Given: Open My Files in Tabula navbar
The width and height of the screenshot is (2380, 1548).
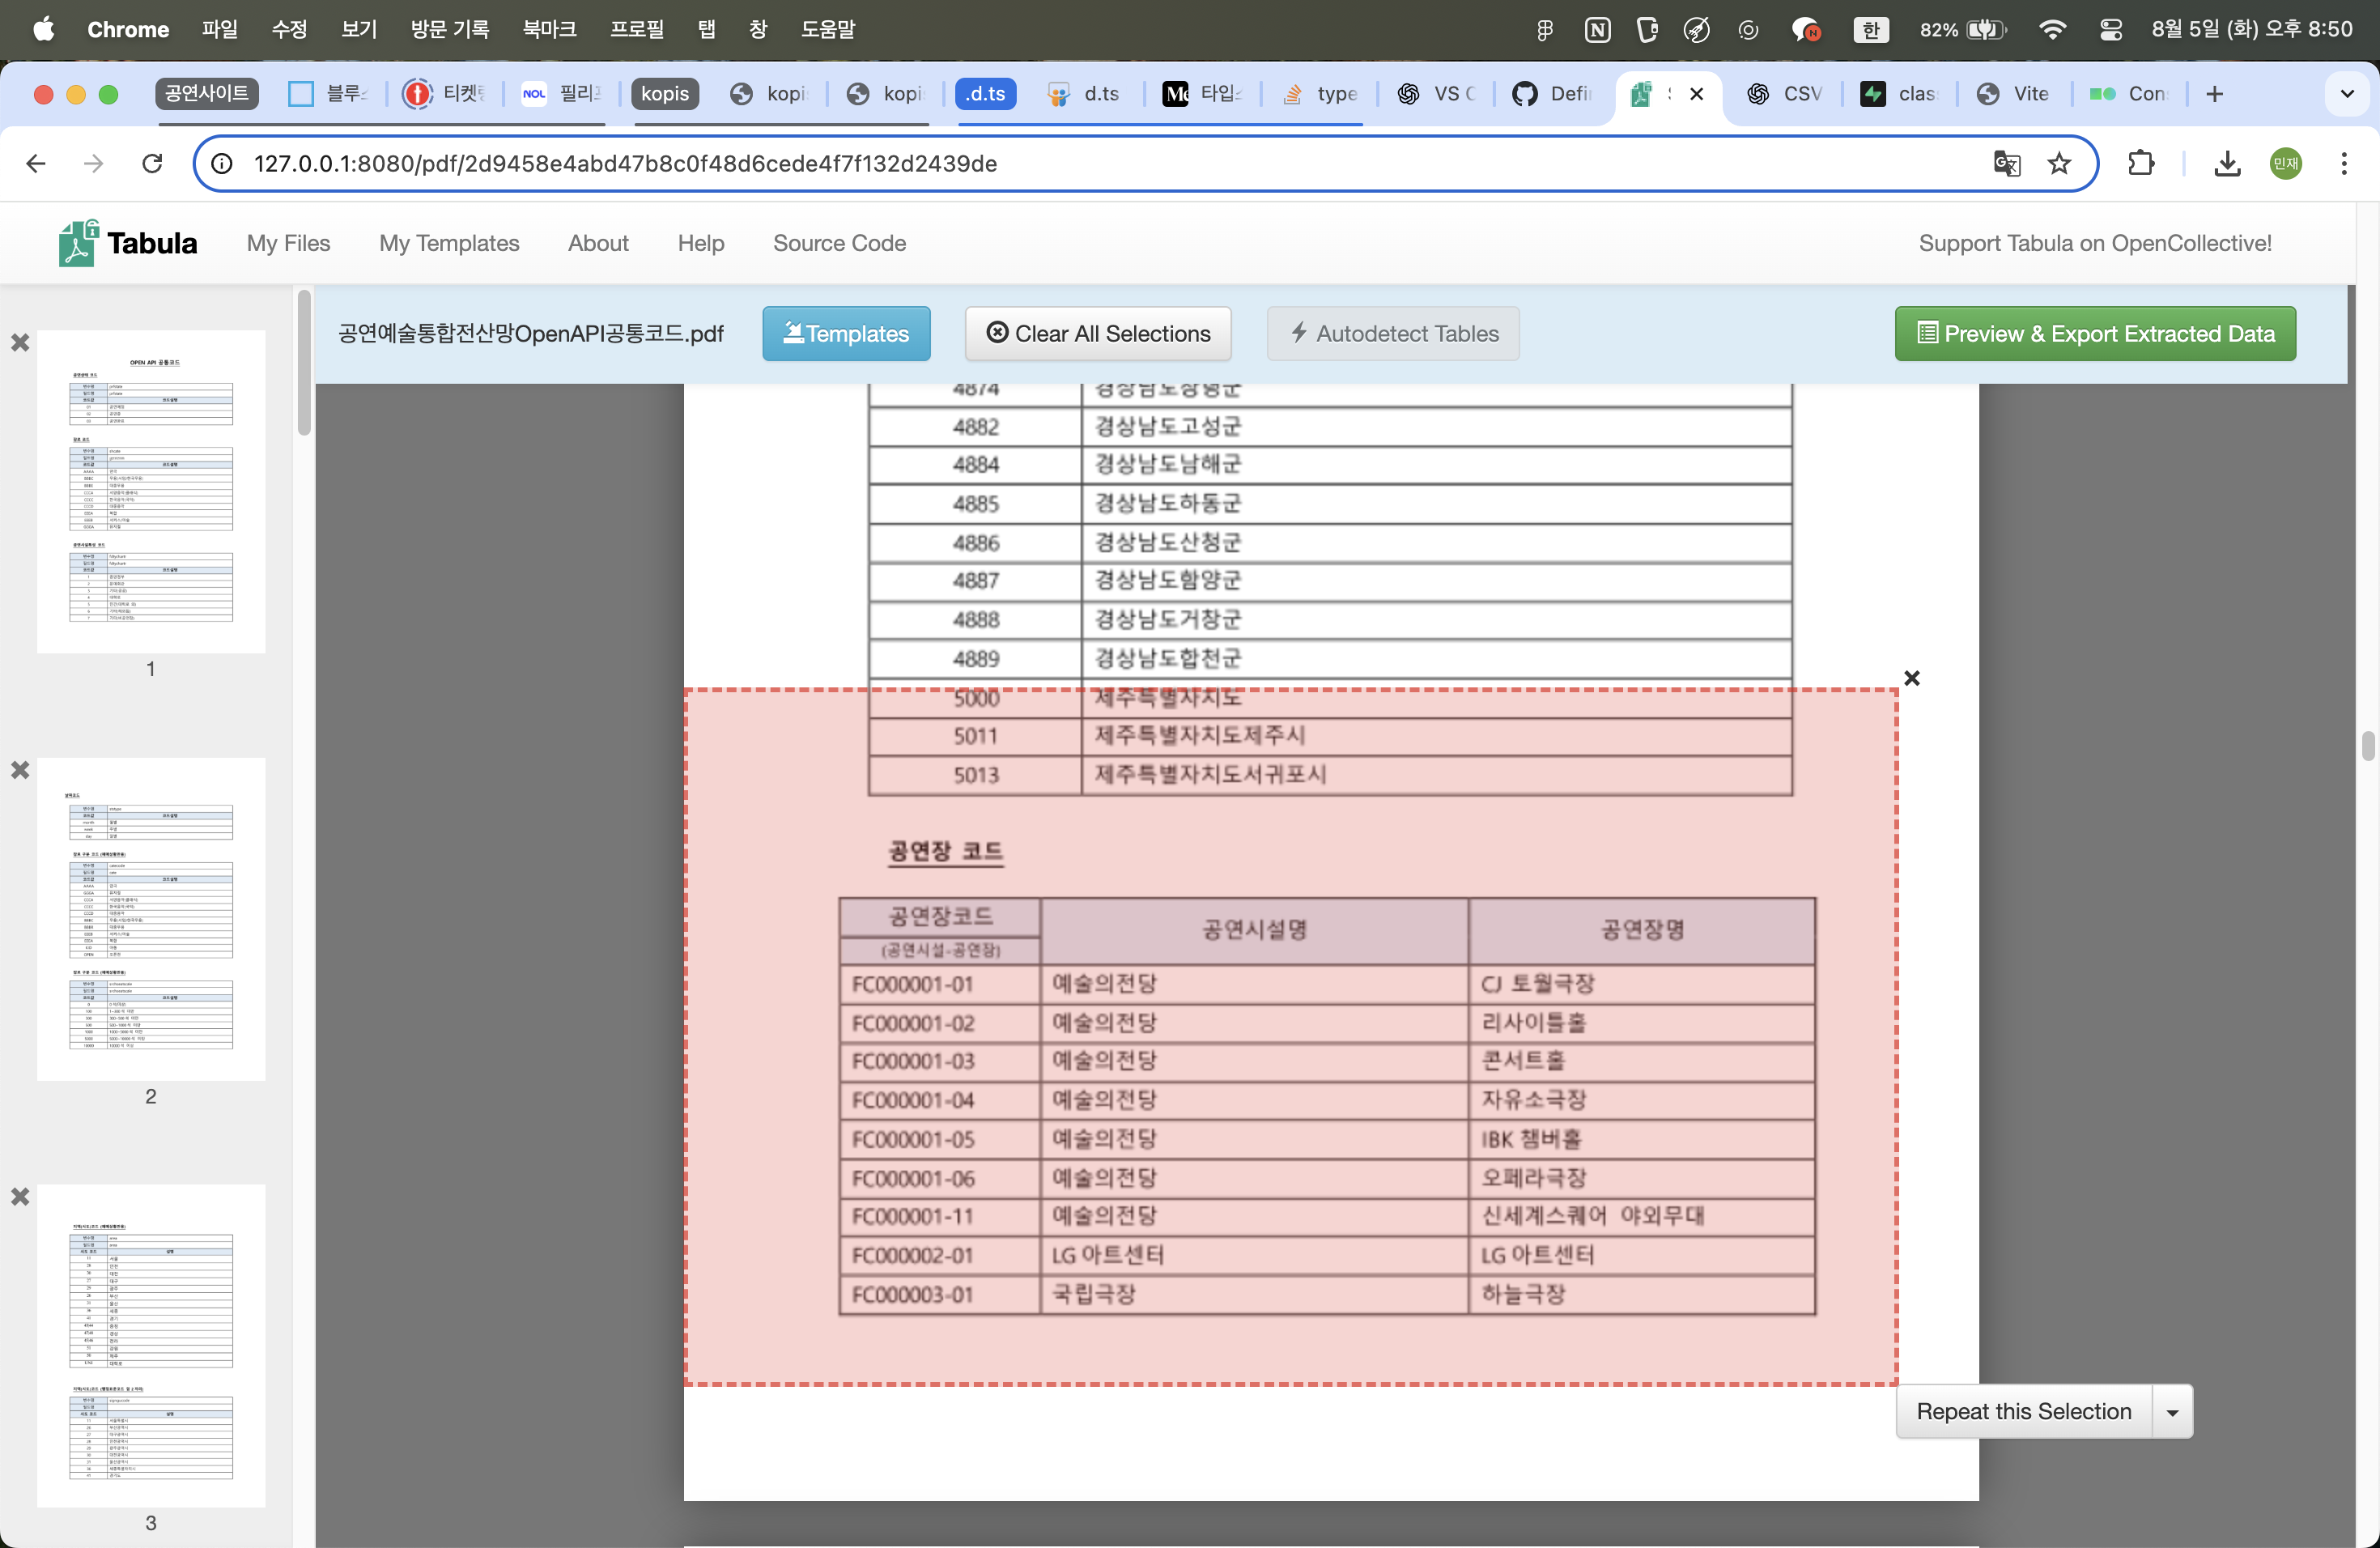Looking at the screenshot, I should coord(288,243).
